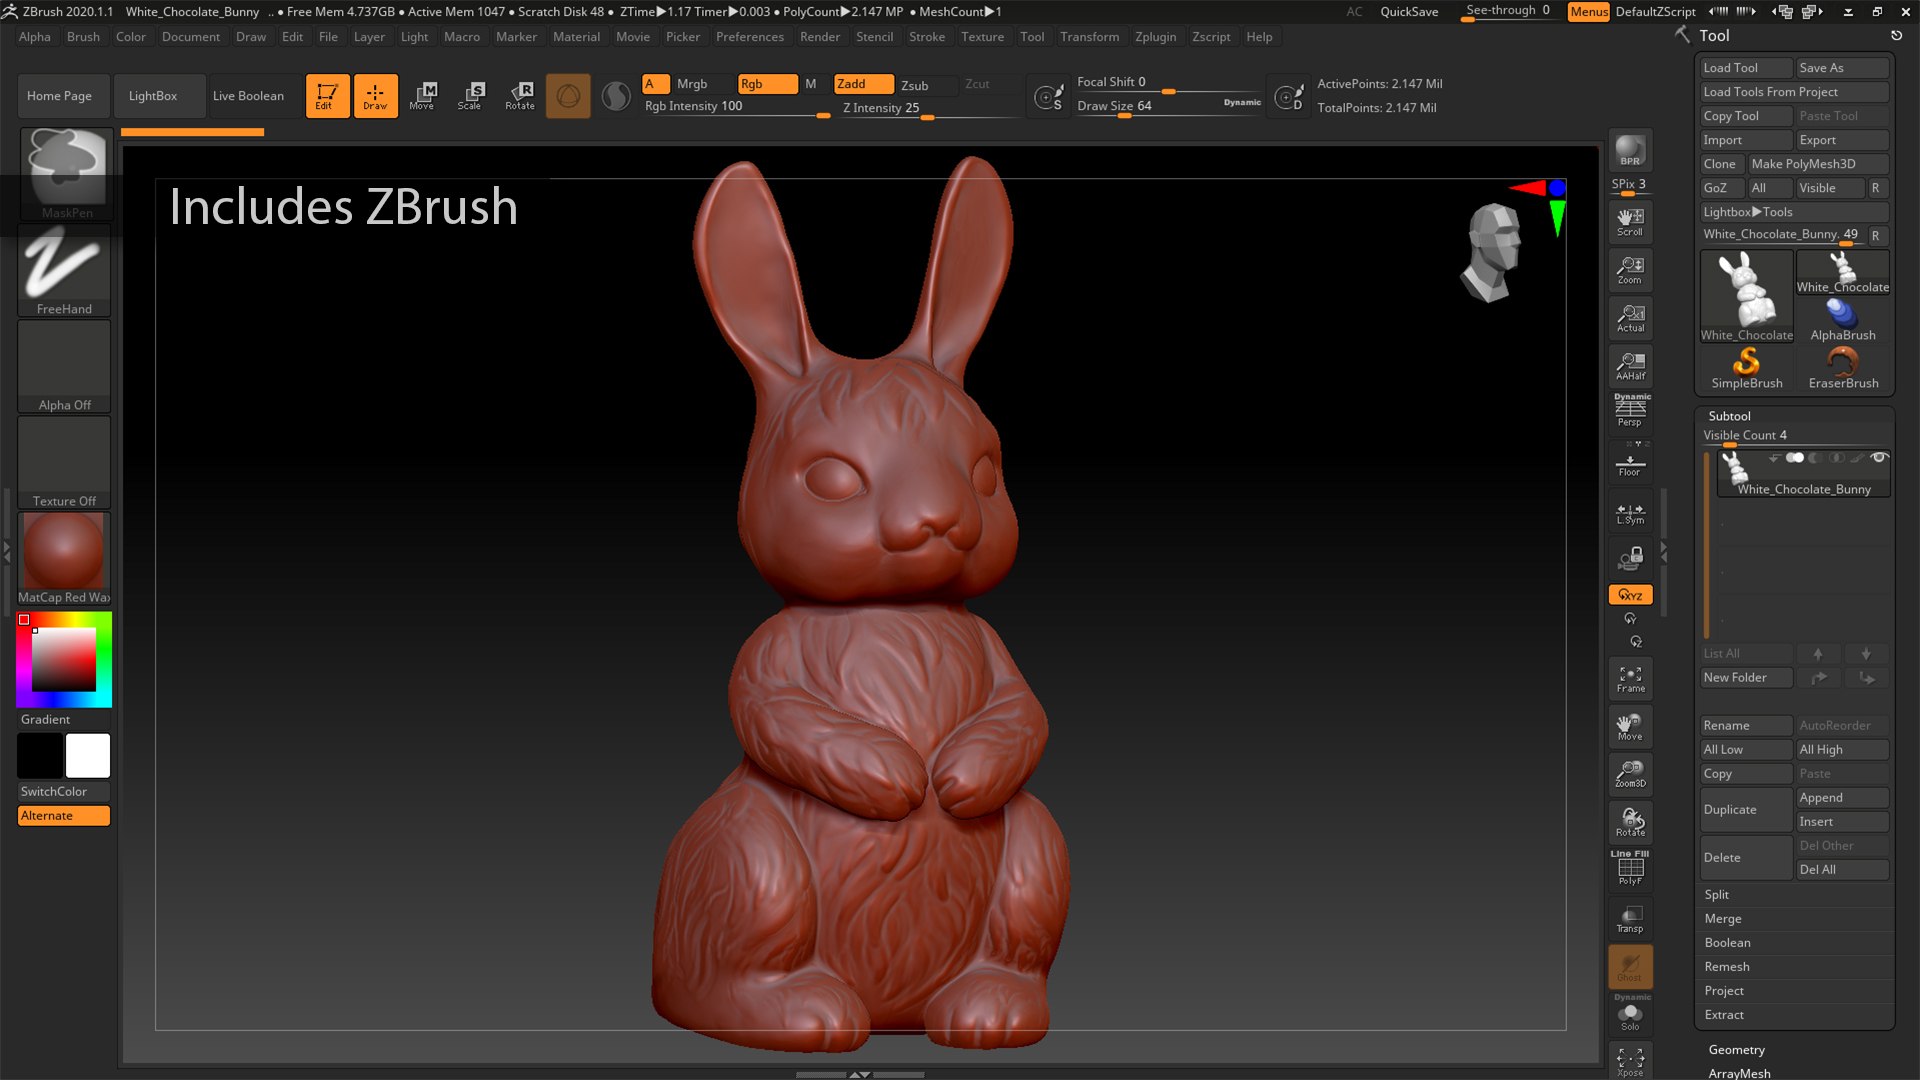Toggle PolyF line fill display
This screenshot has width=1920, height=1080.
pyautogui.click(x=1630, y=867)
